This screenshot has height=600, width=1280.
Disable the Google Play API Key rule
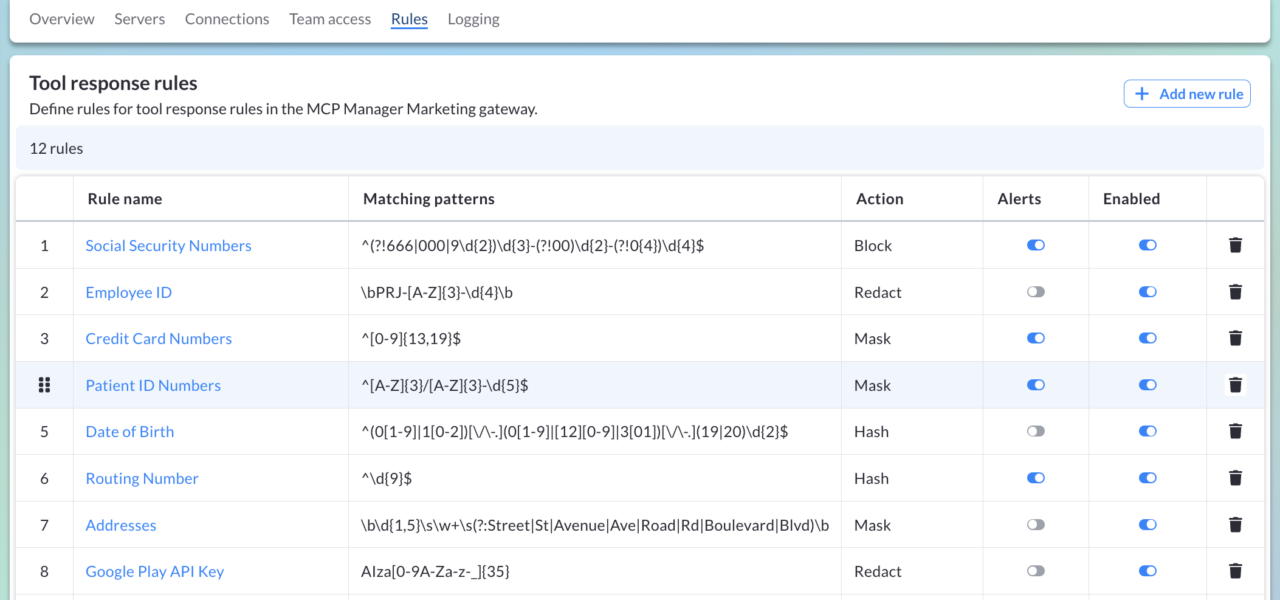coord(1147,571)
